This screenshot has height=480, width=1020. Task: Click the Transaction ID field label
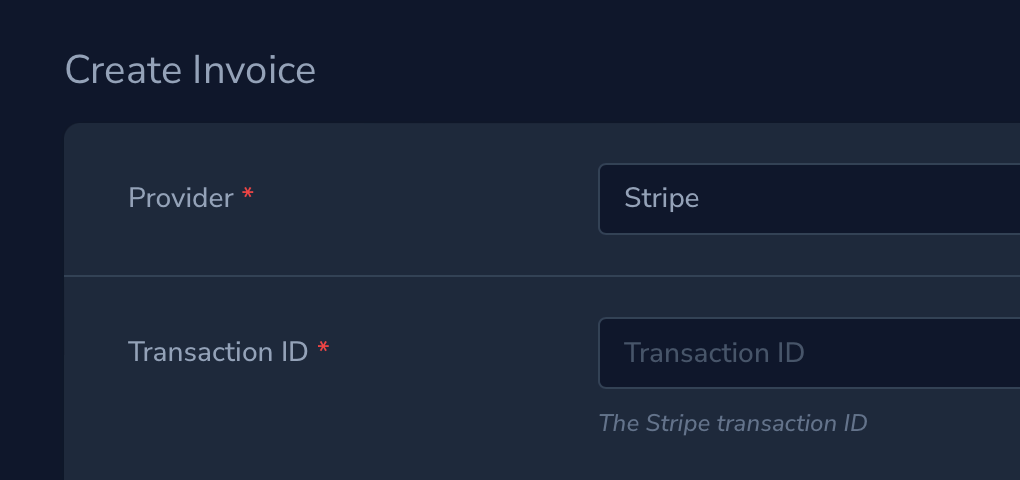(x=217, y=352)
